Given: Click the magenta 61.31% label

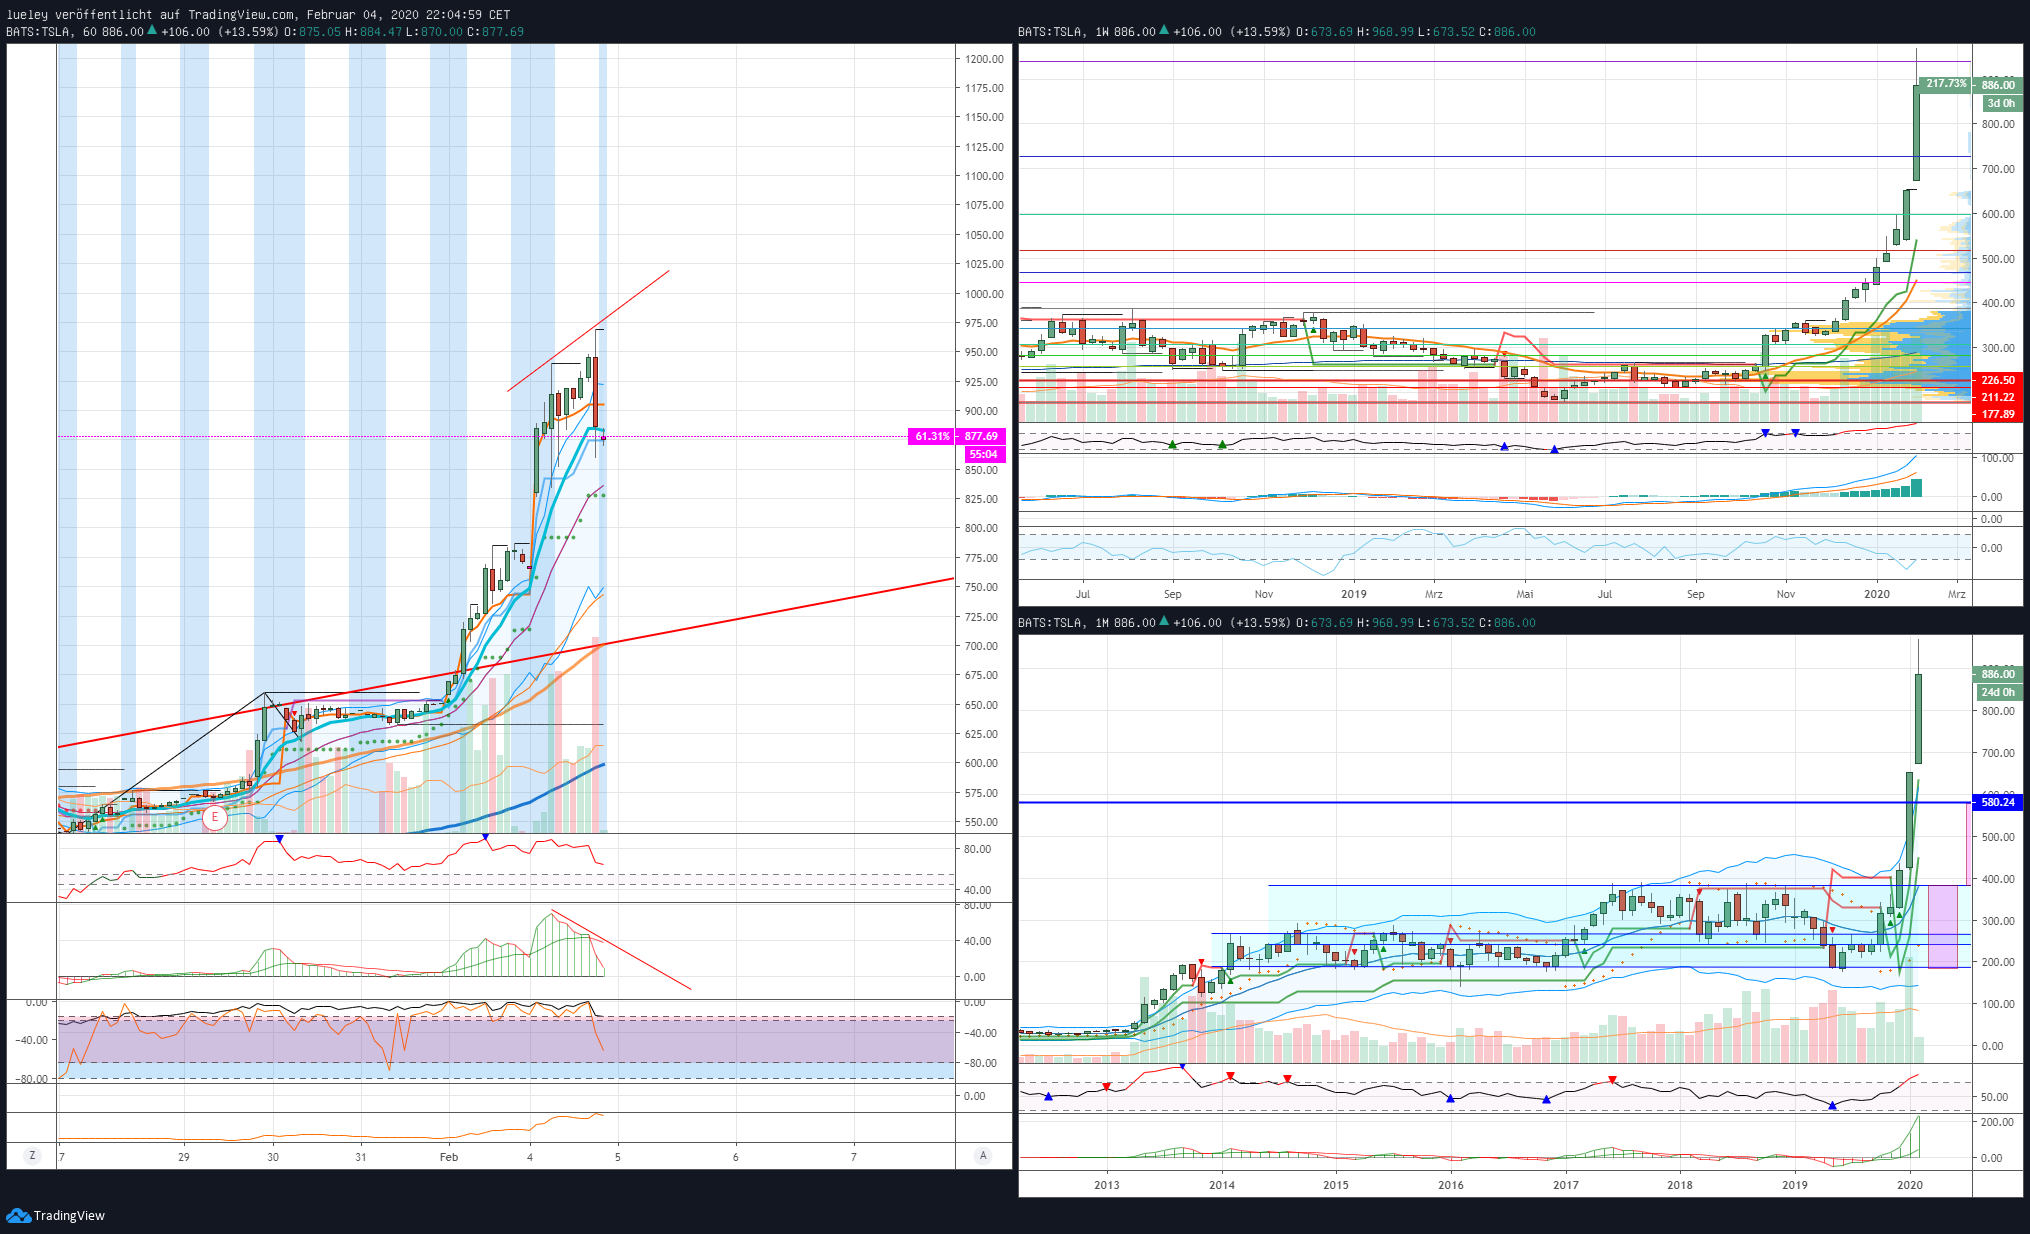Looking at the screenshot, I should (x=931, y=436).
